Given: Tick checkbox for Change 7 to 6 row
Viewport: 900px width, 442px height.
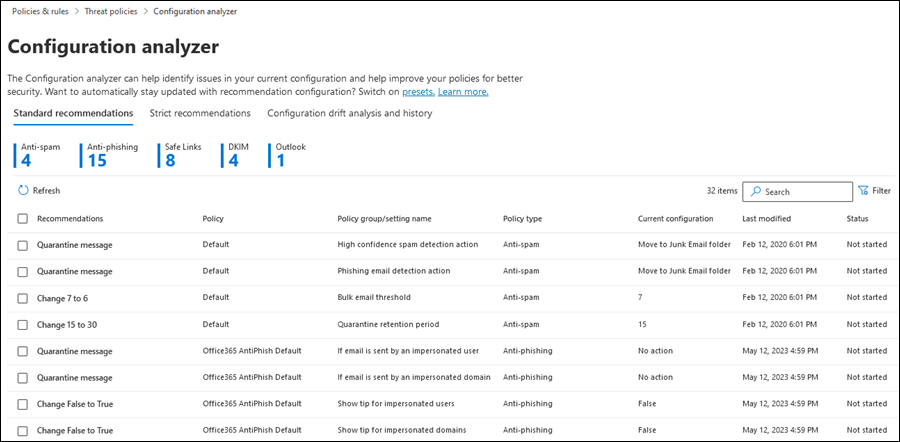Looking at the screenshot, I should (23, 297).
